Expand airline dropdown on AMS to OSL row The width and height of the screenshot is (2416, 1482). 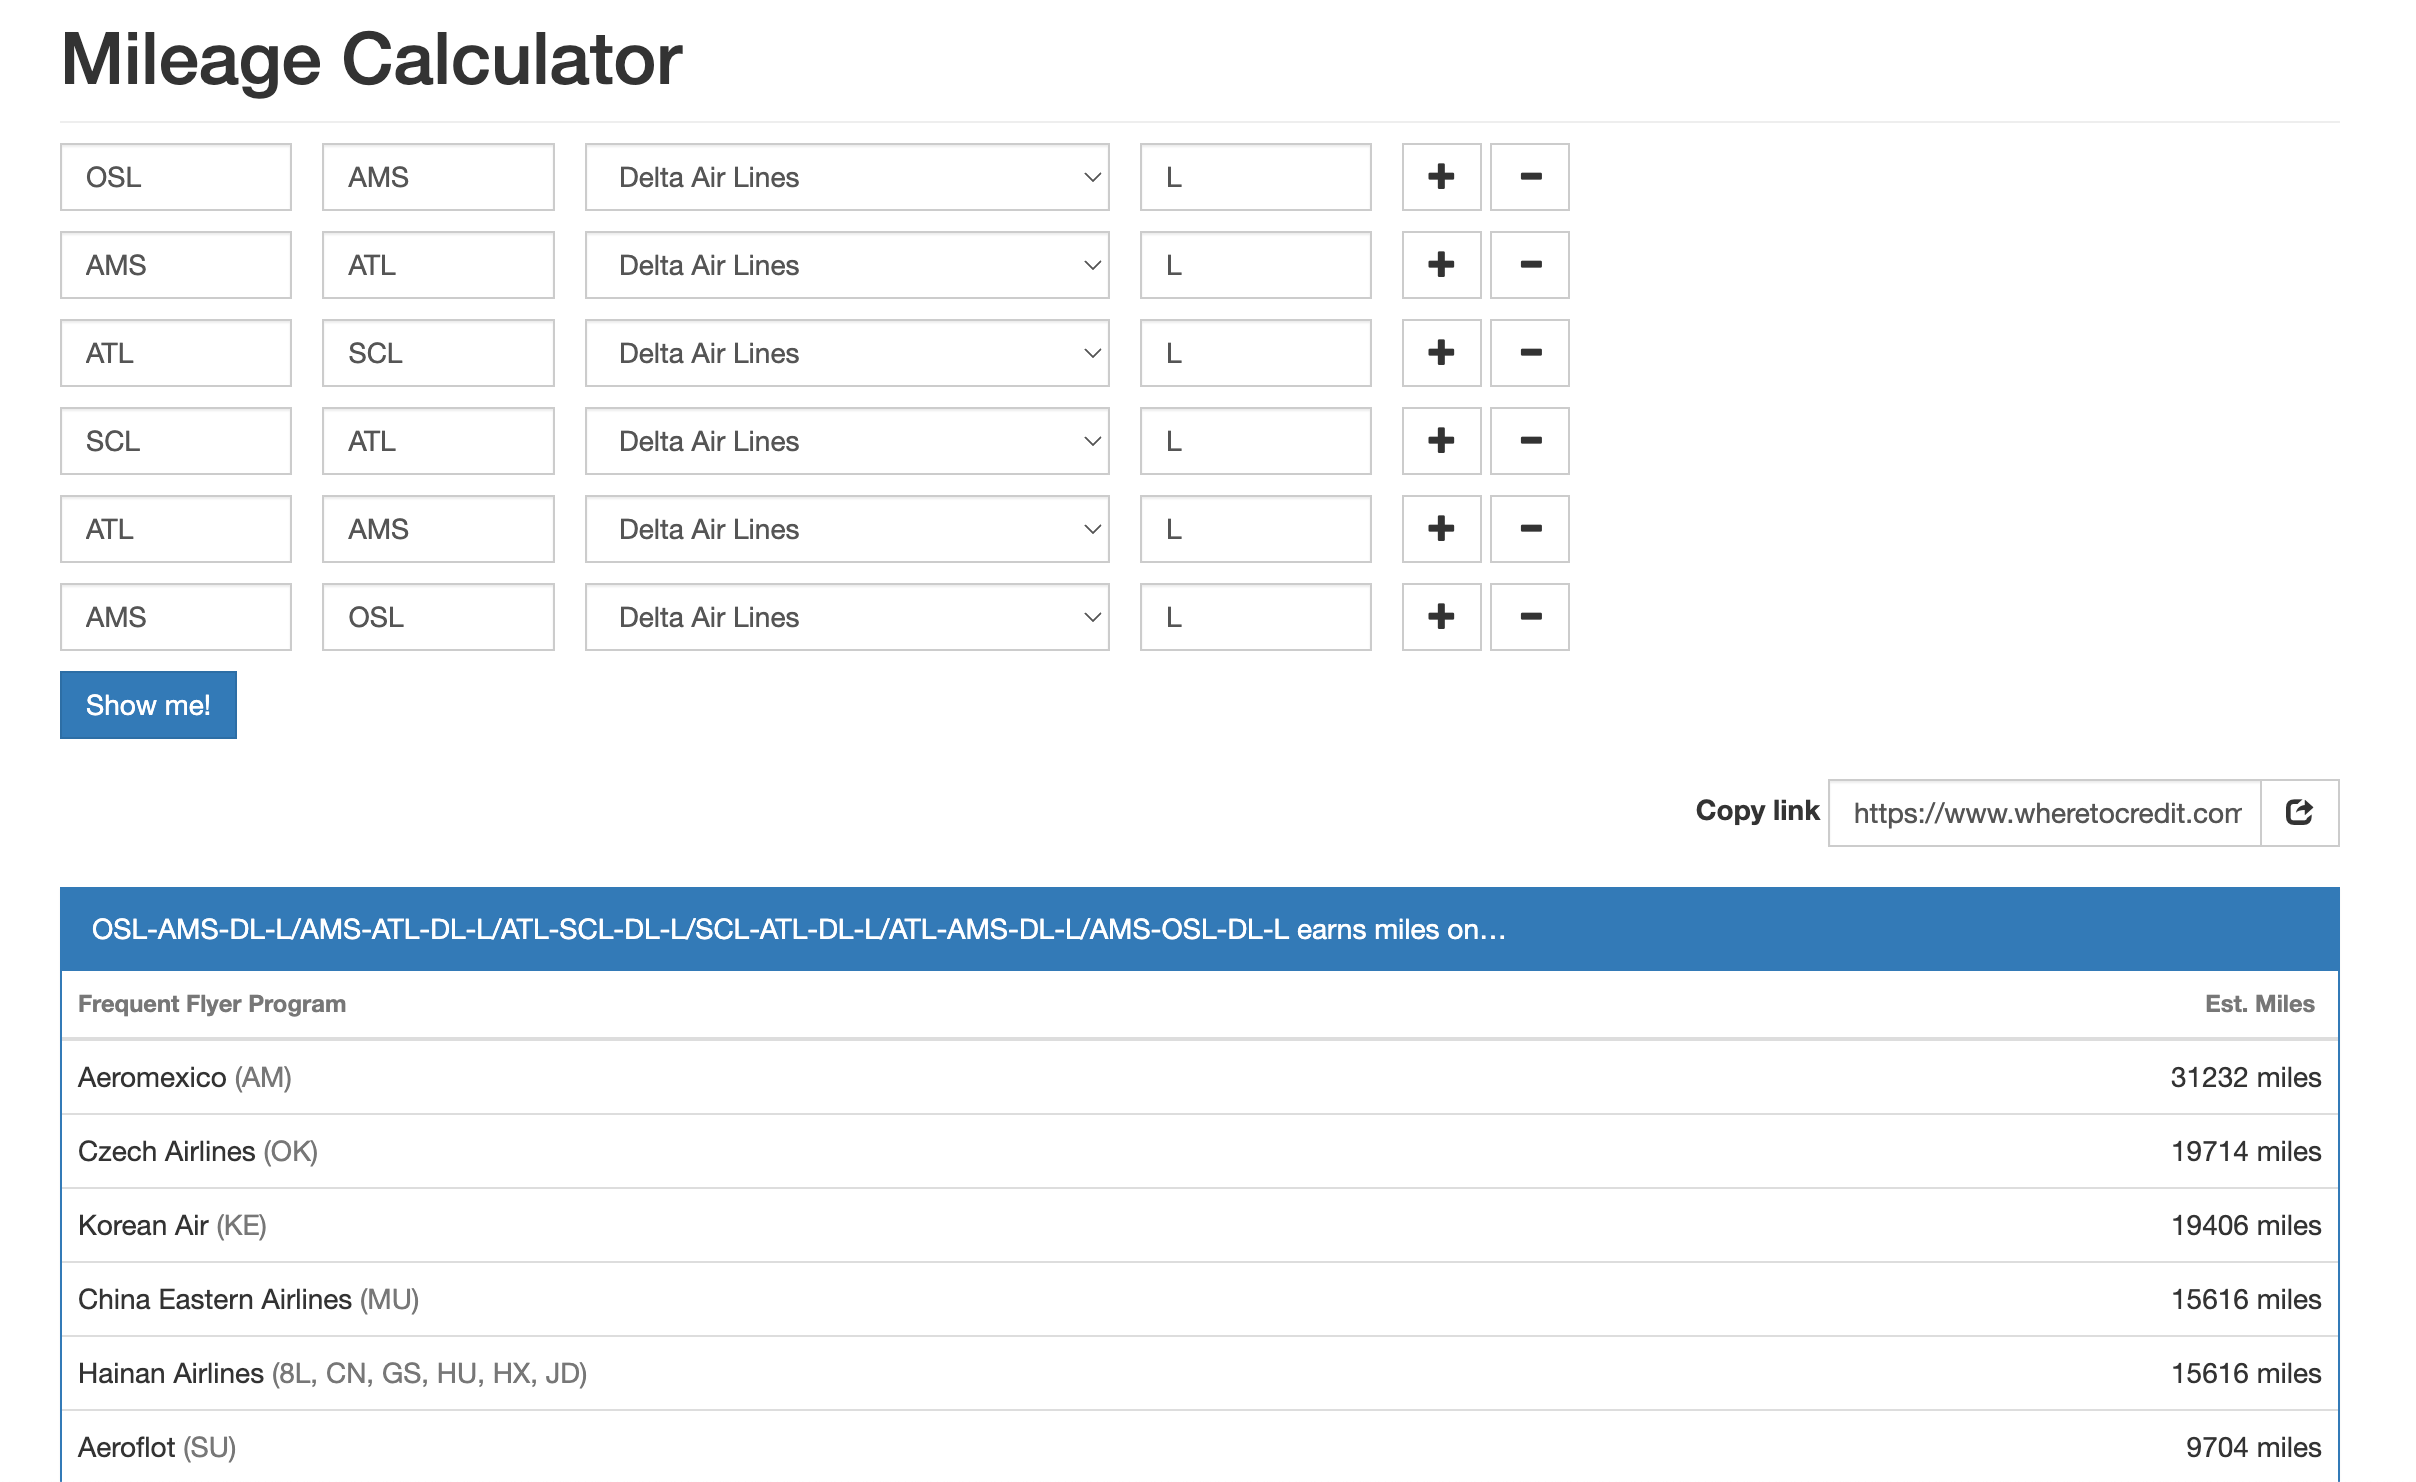click(x=846, y=617)
